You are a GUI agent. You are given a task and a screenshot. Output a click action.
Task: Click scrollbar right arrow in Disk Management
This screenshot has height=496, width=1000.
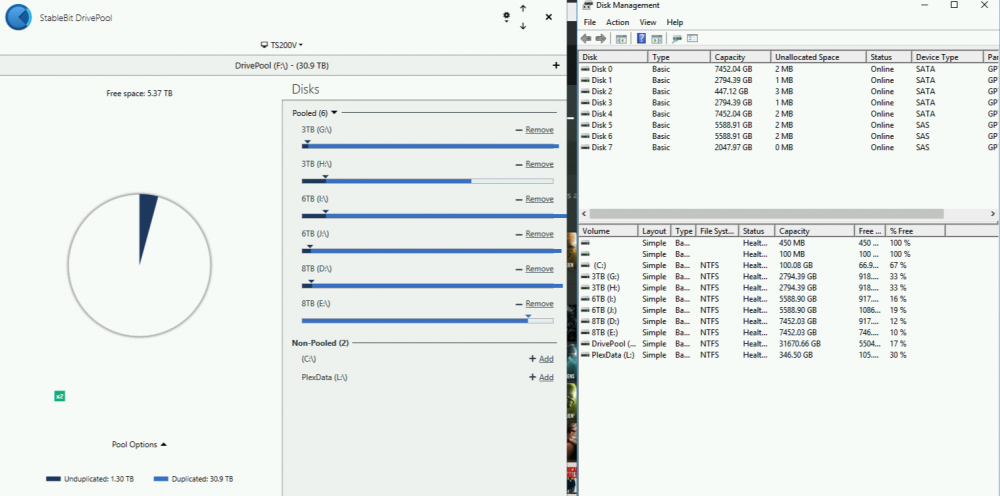pyautogui.click(x=993, y=214)
